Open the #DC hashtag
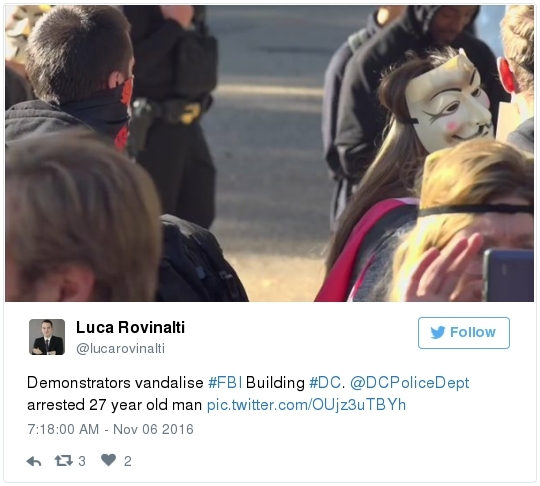This screenshot has height=486, width=540. click(x=325, y=383)
